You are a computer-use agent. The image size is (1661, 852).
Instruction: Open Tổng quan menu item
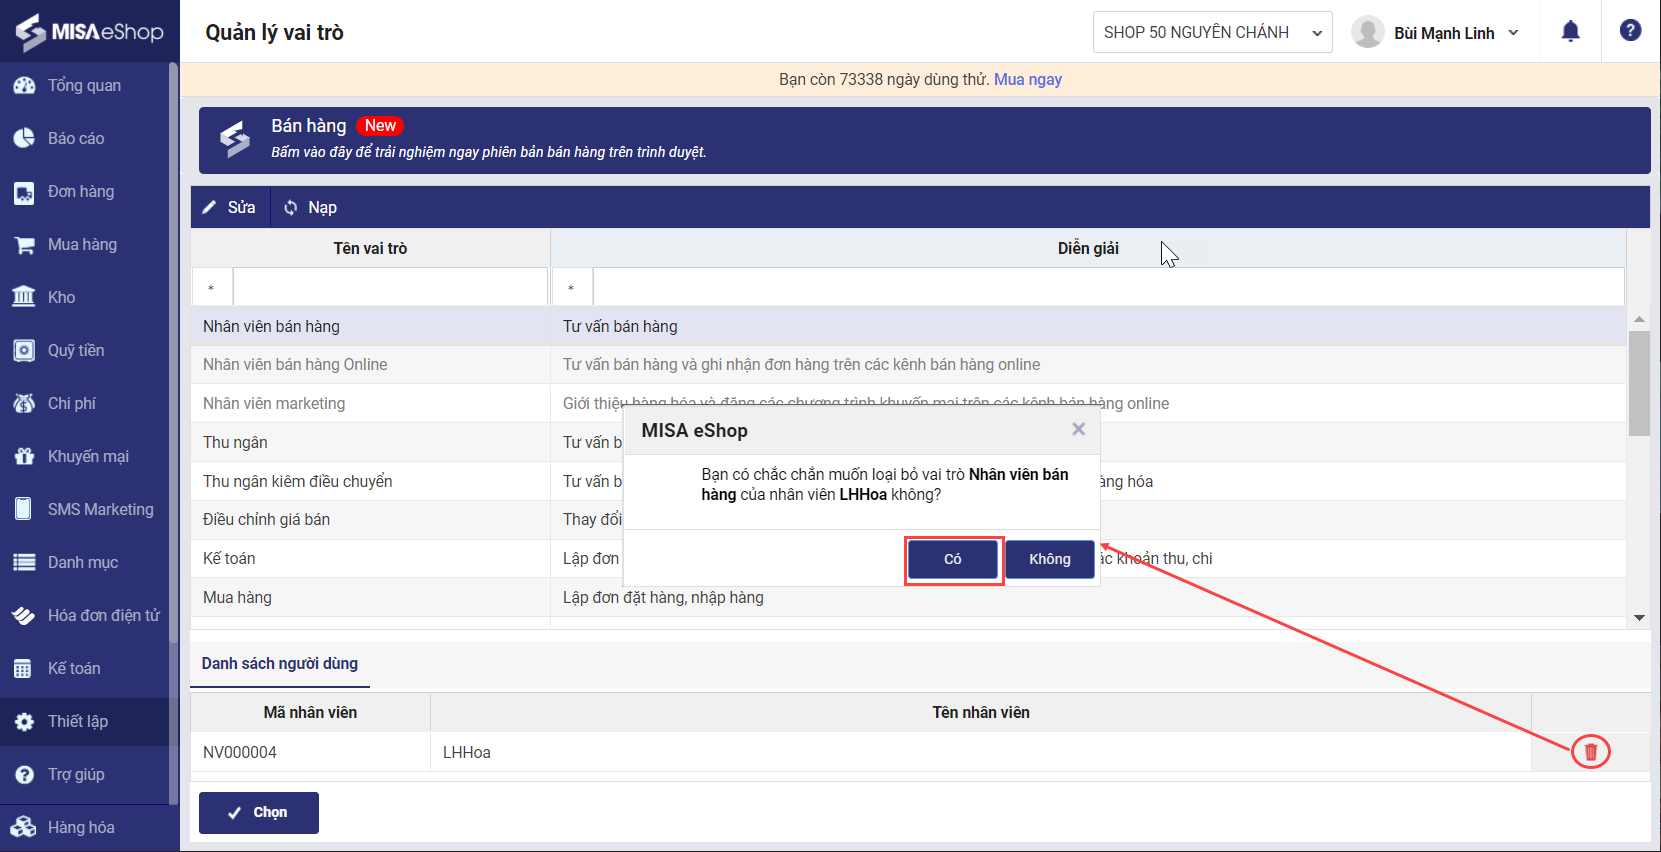(84, 85)
